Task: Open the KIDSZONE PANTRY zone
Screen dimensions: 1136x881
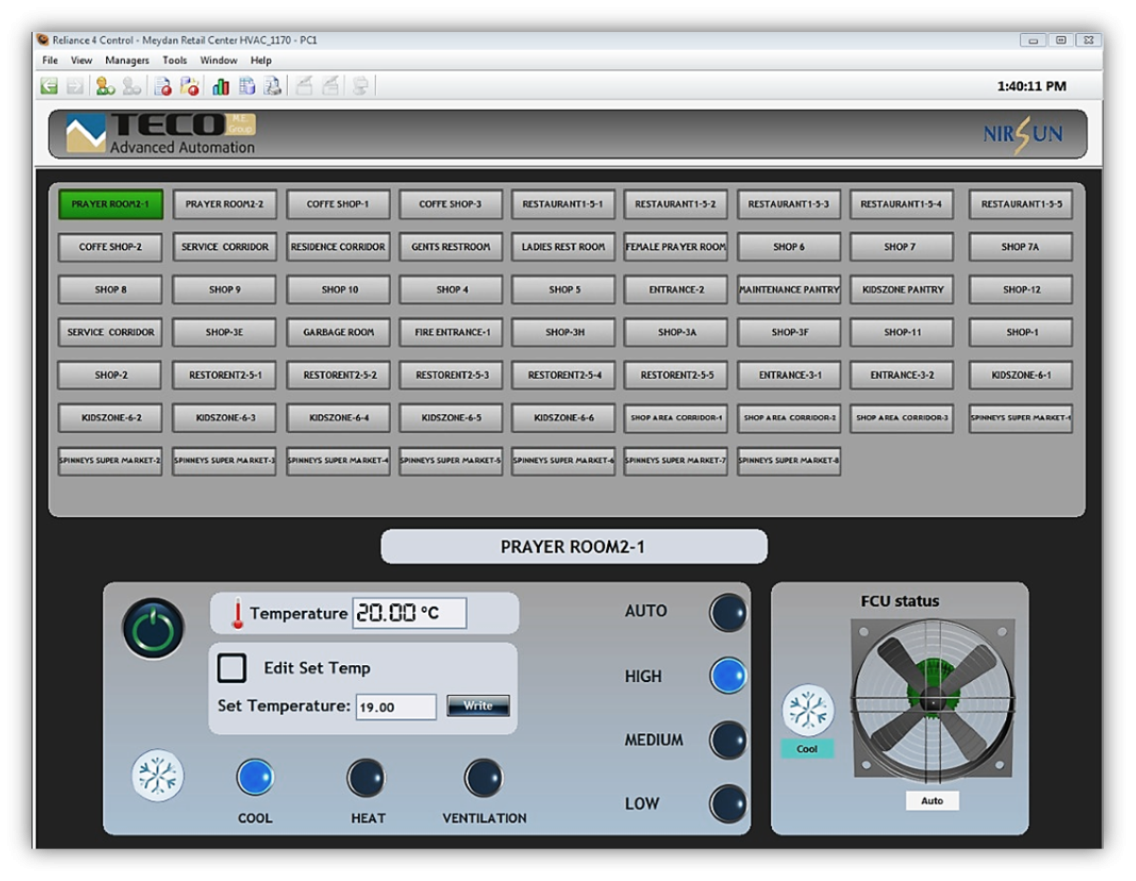Action: coord(902,290)
